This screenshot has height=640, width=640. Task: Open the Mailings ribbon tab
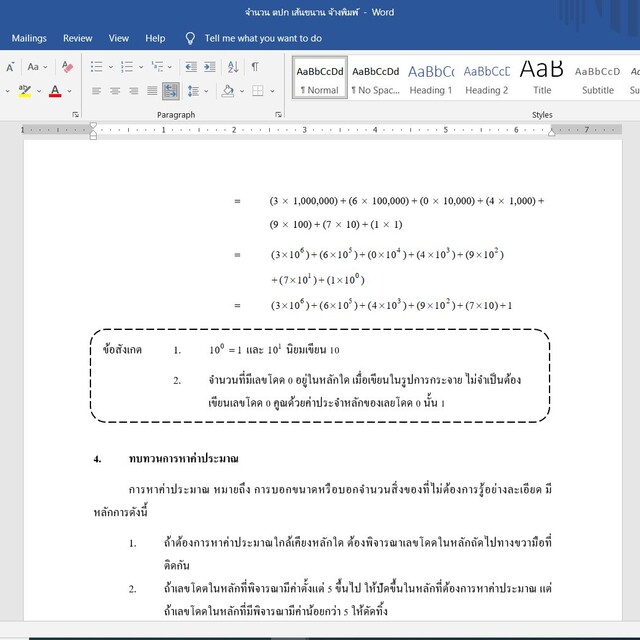(29, 38)
